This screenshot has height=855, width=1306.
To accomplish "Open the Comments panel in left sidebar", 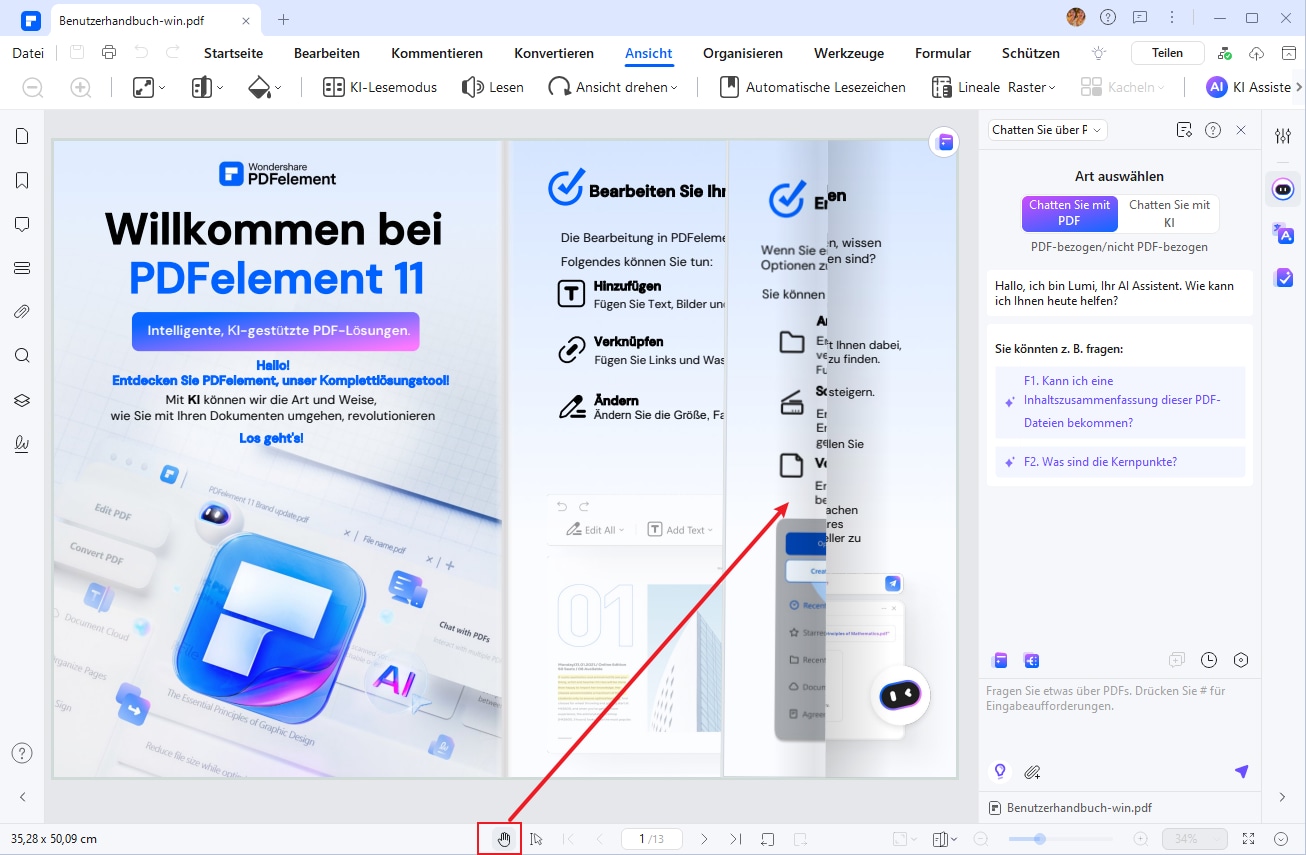I will (22, 224).
